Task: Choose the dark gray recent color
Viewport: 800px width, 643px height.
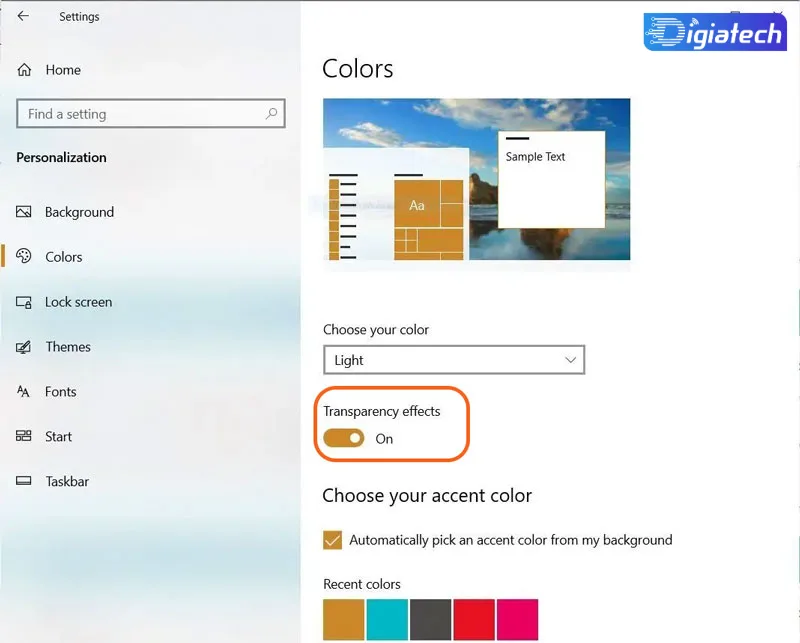Action: point(431,620)
